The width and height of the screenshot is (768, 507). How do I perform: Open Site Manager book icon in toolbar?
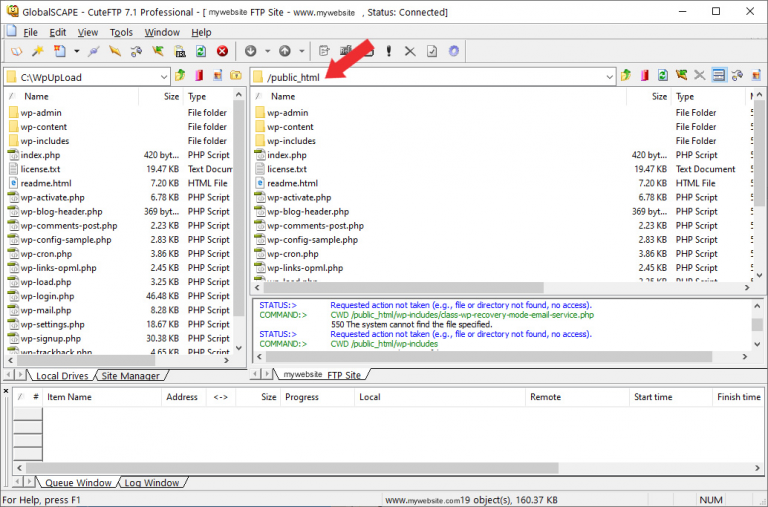click(x=15, y=51)
